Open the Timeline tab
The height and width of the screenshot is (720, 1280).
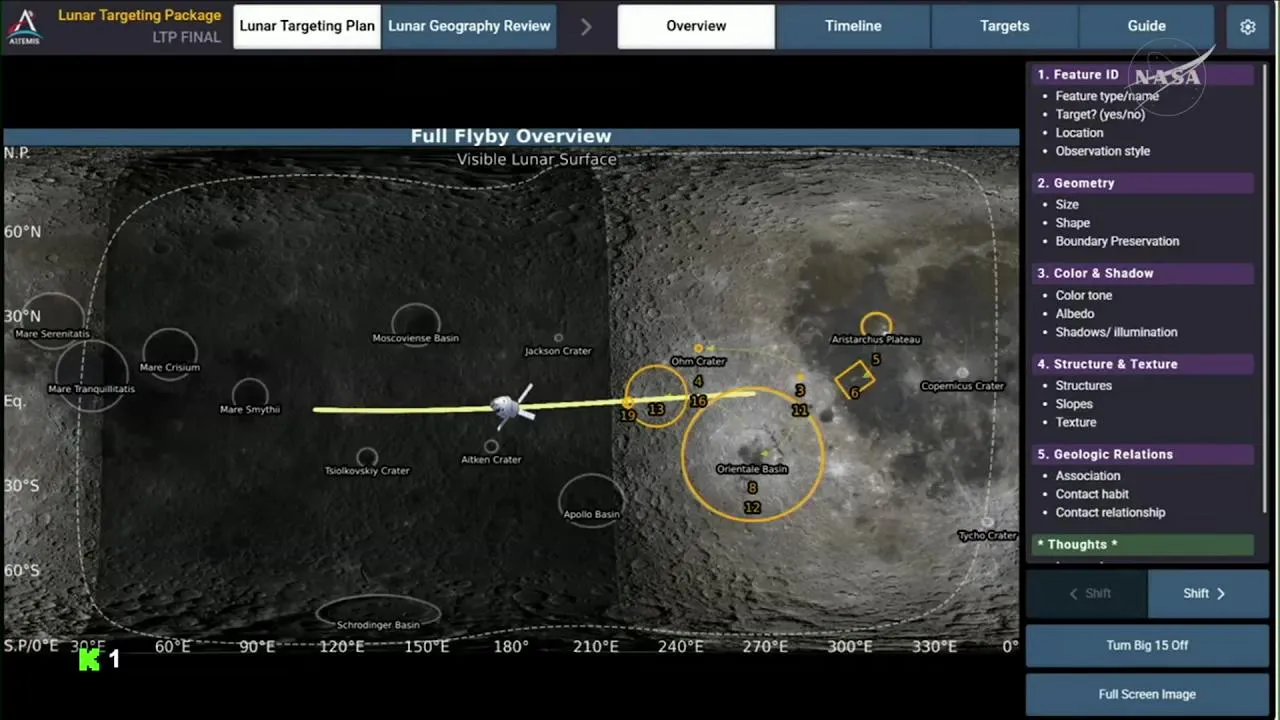(853, 27)
